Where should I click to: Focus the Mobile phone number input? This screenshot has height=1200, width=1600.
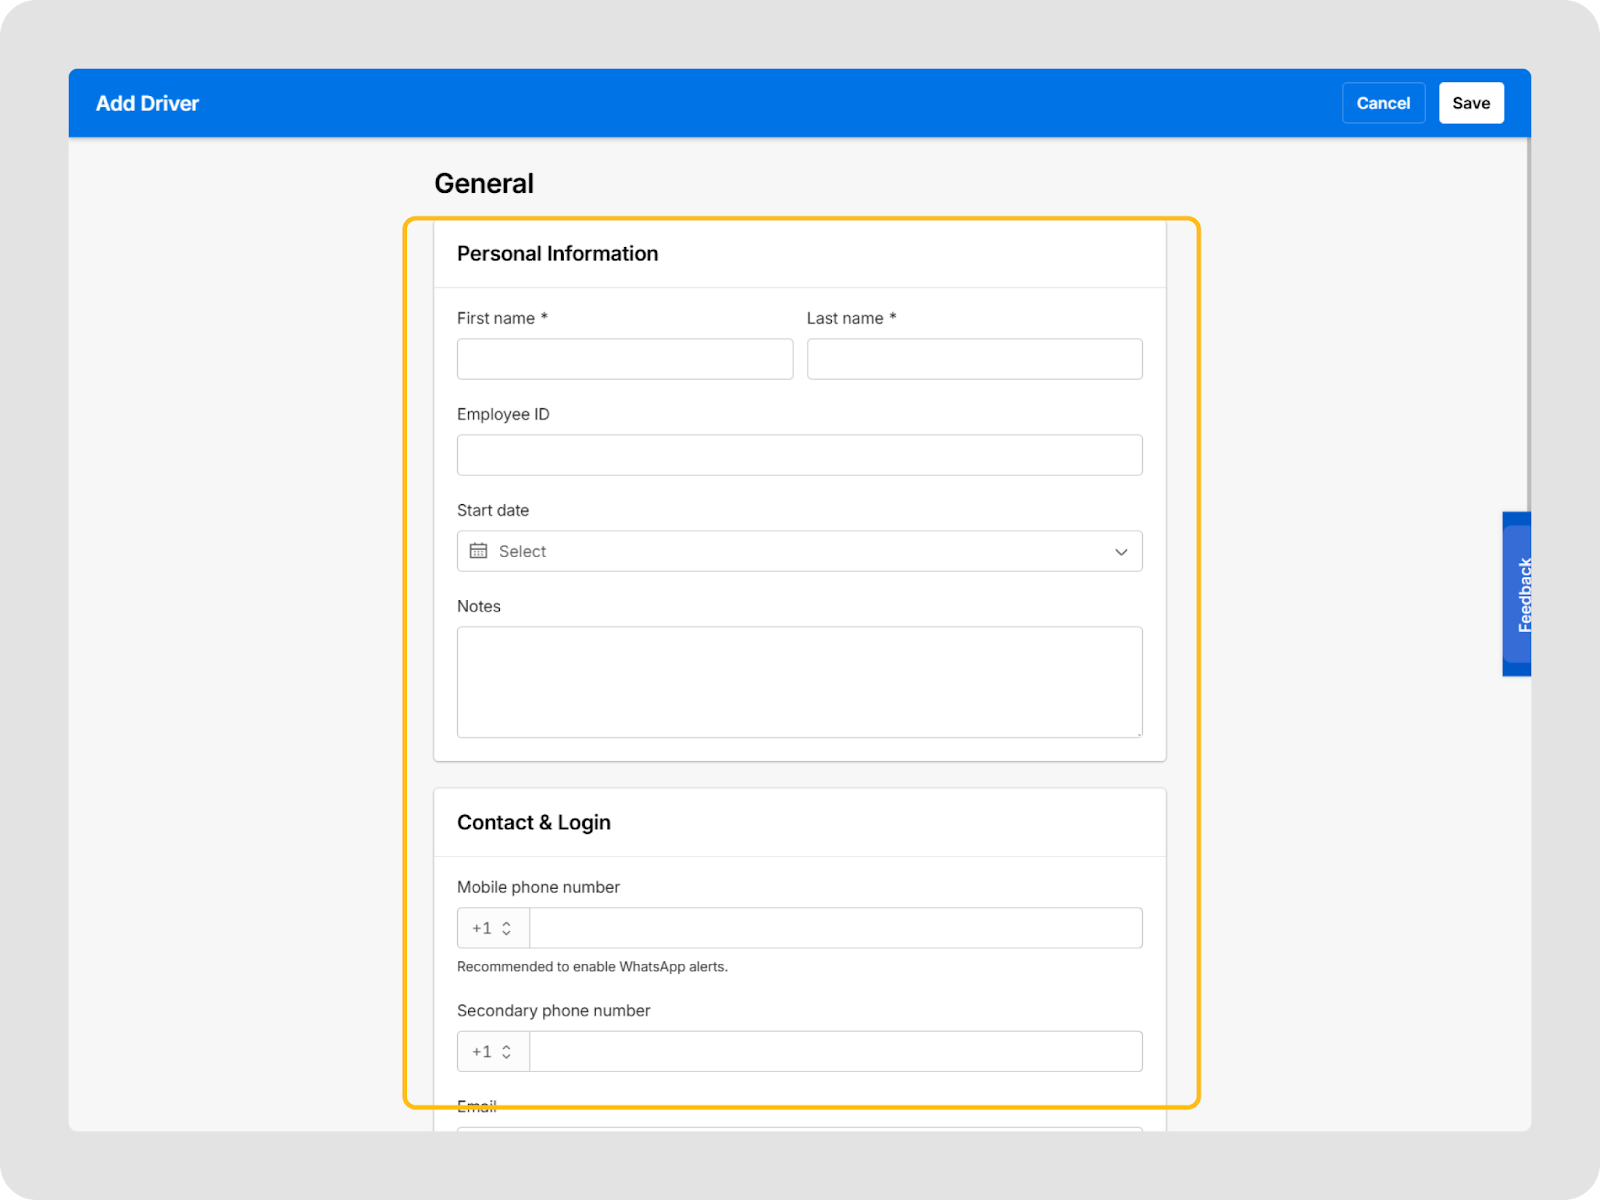click(x=835, y=928)
